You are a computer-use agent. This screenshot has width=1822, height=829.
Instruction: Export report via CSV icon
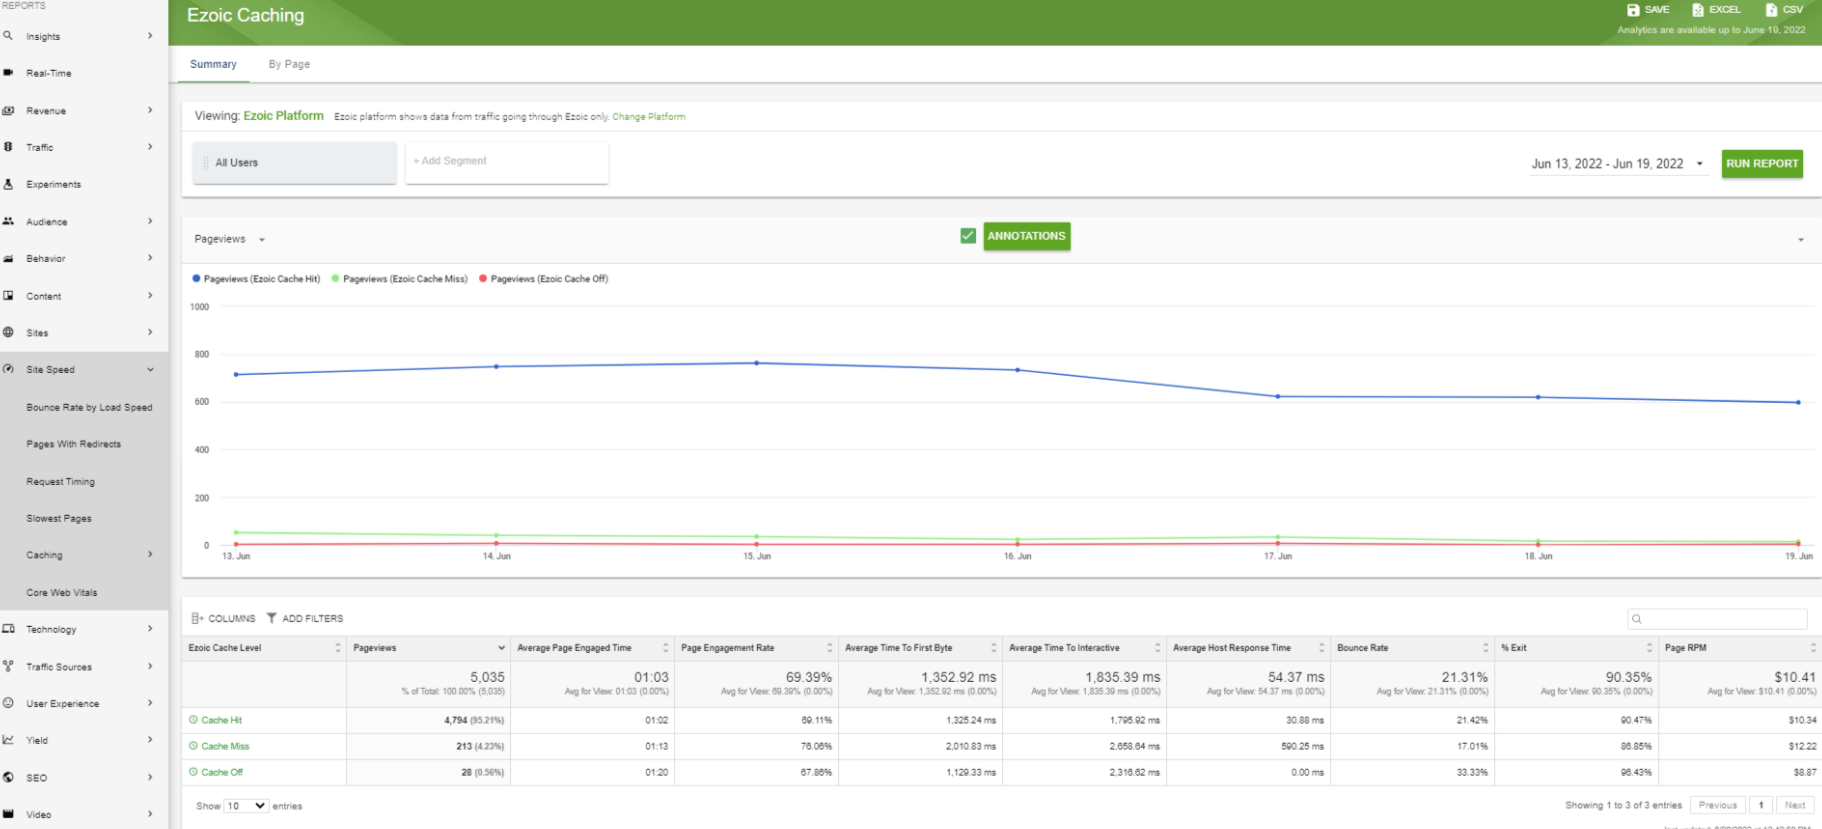click(x=1771, y=10)
